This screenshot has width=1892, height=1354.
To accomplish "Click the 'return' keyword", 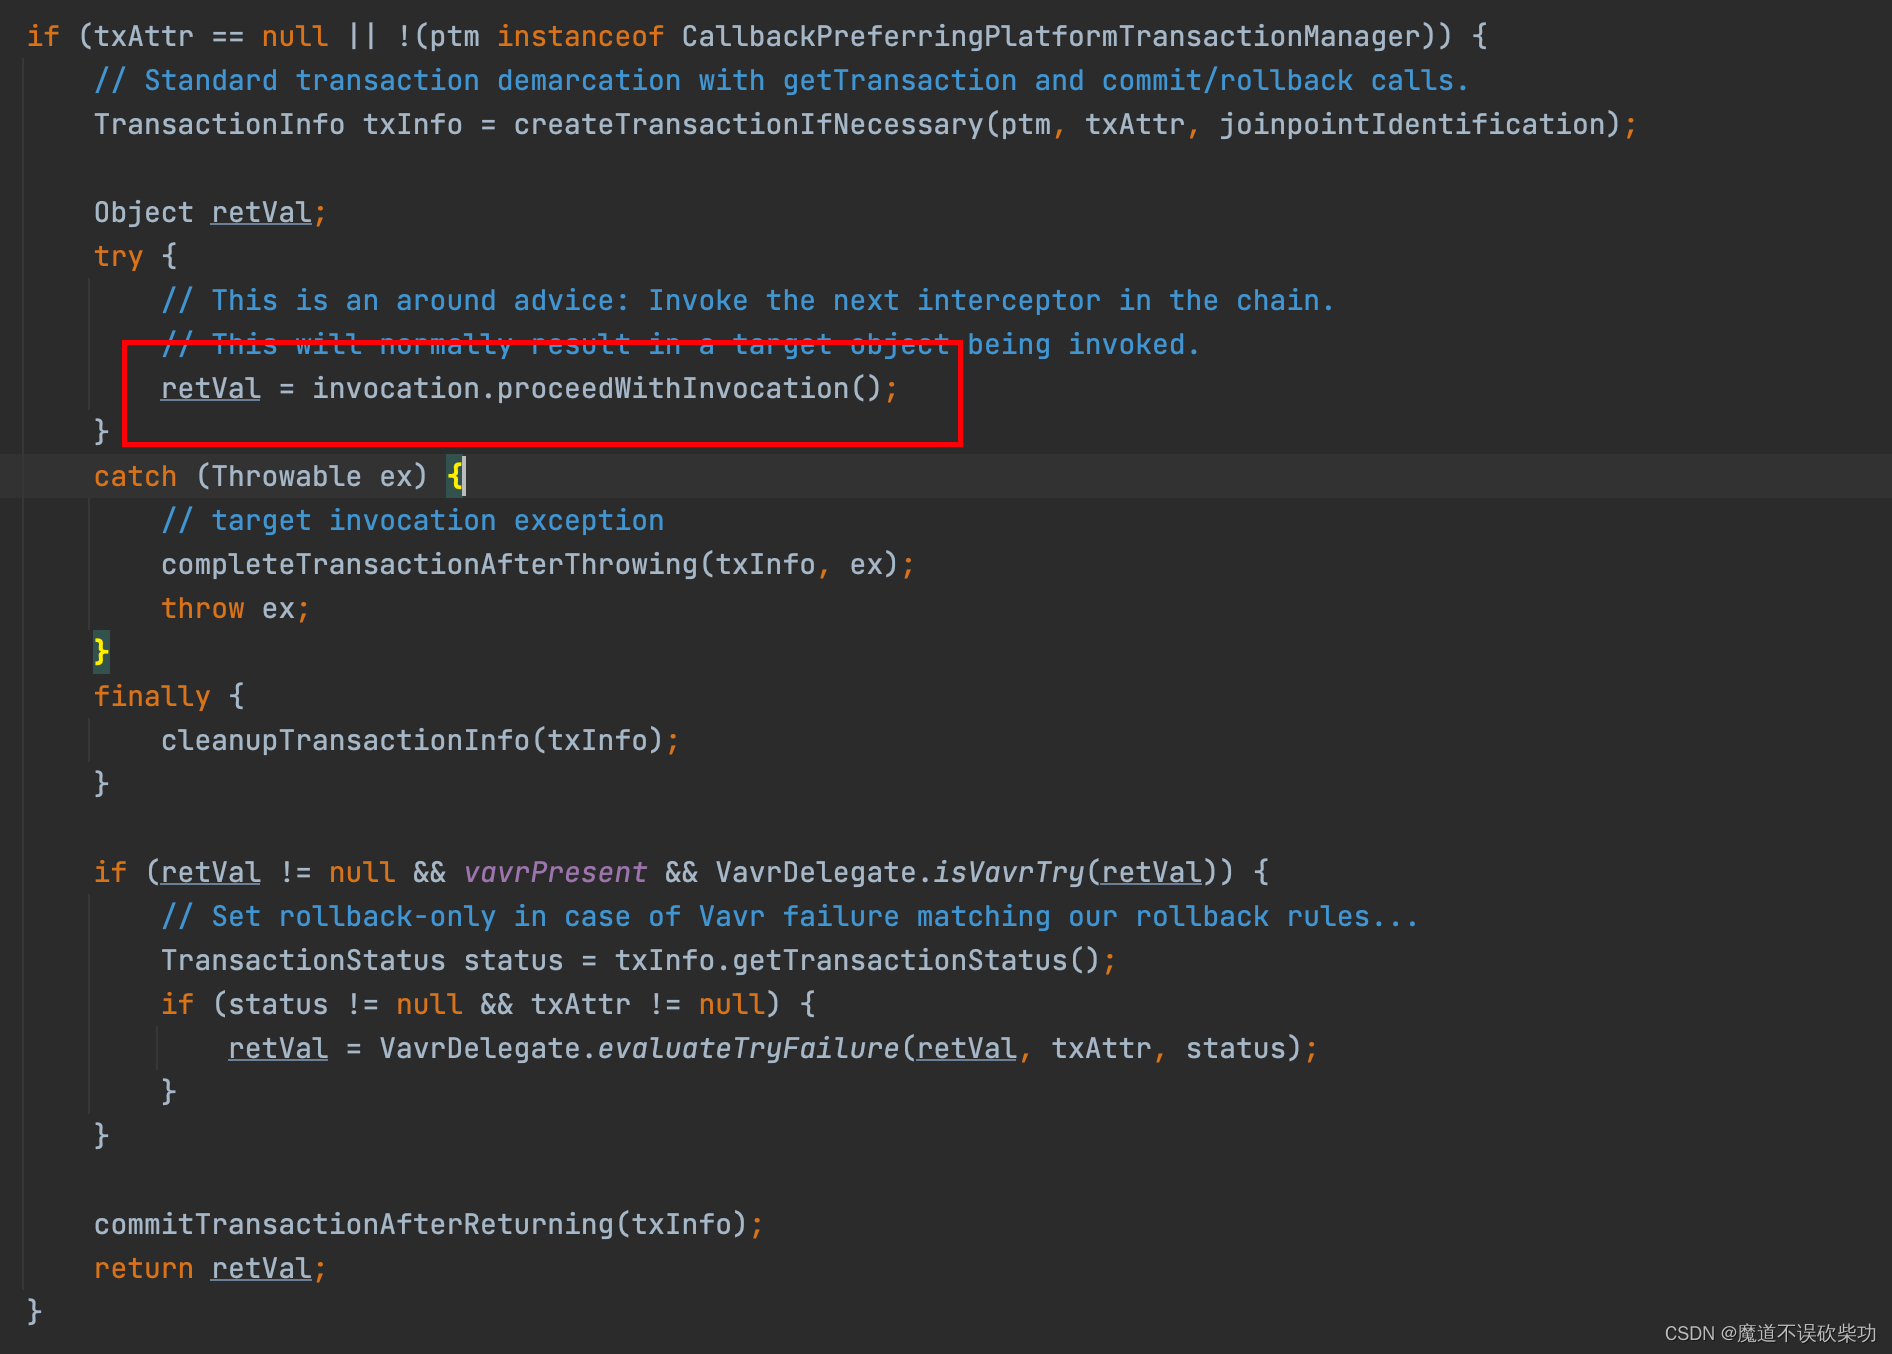I will [x=144, y=1269].
